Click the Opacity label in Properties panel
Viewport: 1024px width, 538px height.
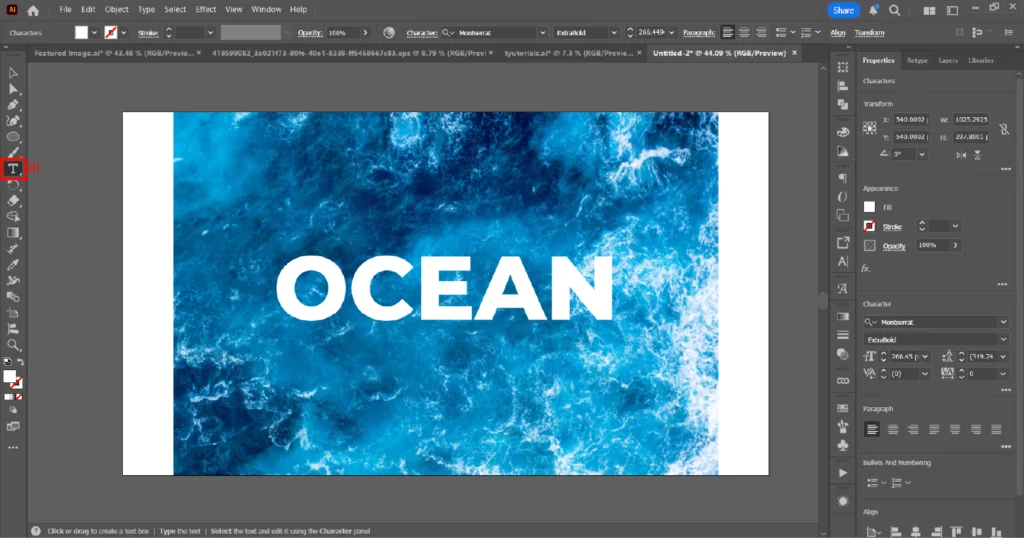click(894, 246)
